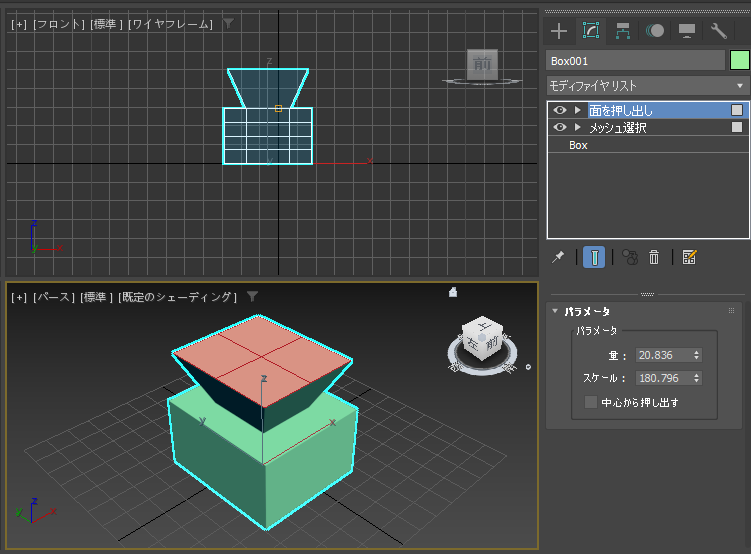Open the Create command panel tab
Image resolution: width=751 pixels, height=554 pixels.
pyautogui.click(x=559, y=31)
